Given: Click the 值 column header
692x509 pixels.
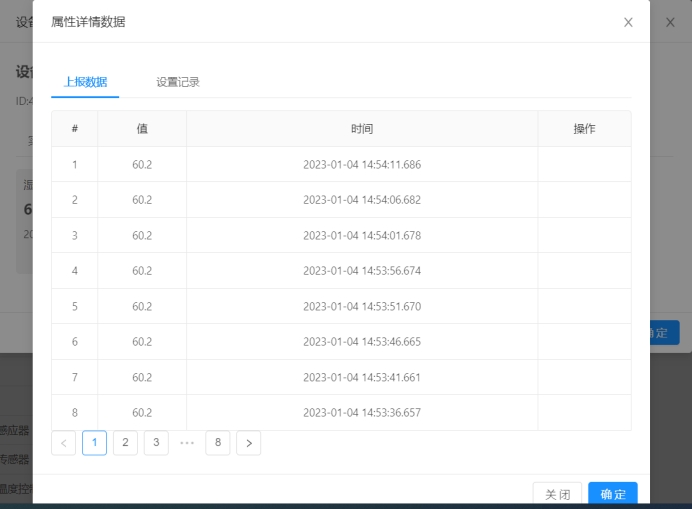Looking at the screenshot, I should (x=142, y=129).
